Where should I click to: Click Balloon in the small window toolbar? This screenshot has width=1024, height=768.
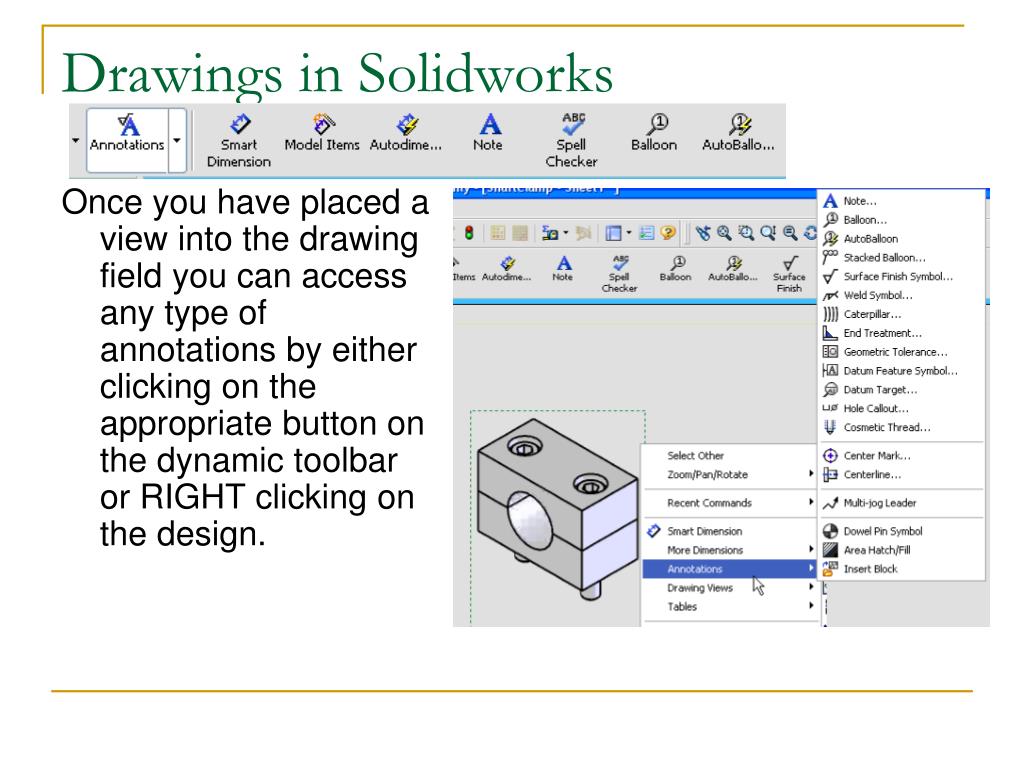click(676, 268)
